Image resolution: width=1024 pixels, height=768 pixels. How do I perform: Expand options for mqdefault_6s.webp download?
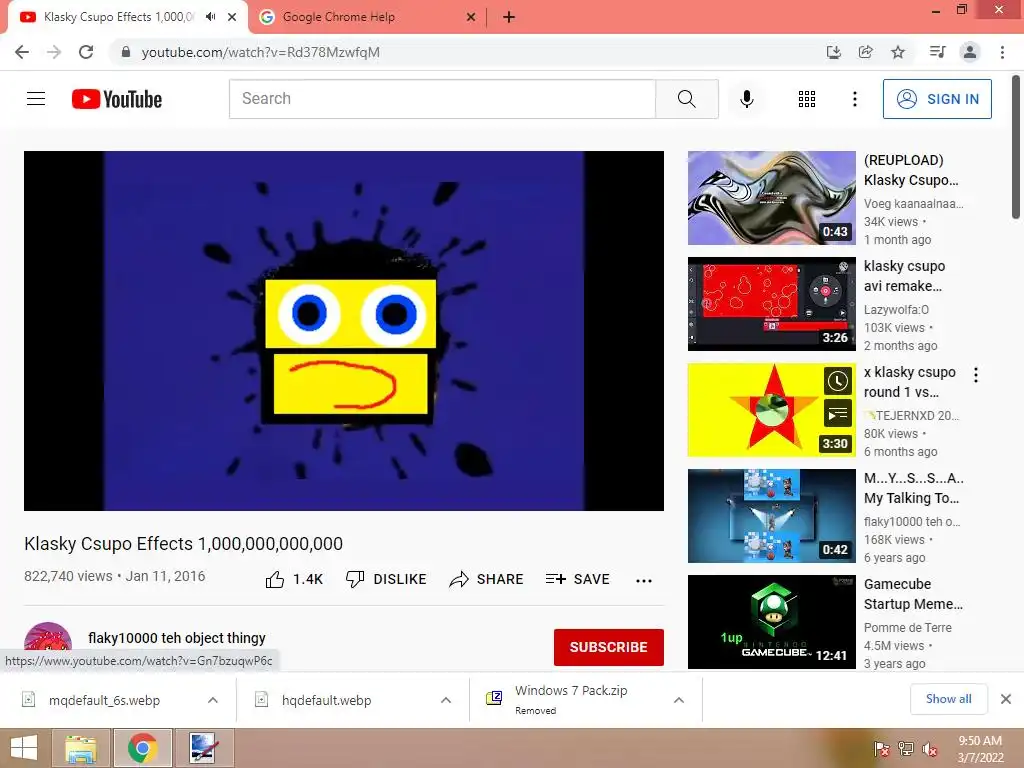tap(213, 700)
